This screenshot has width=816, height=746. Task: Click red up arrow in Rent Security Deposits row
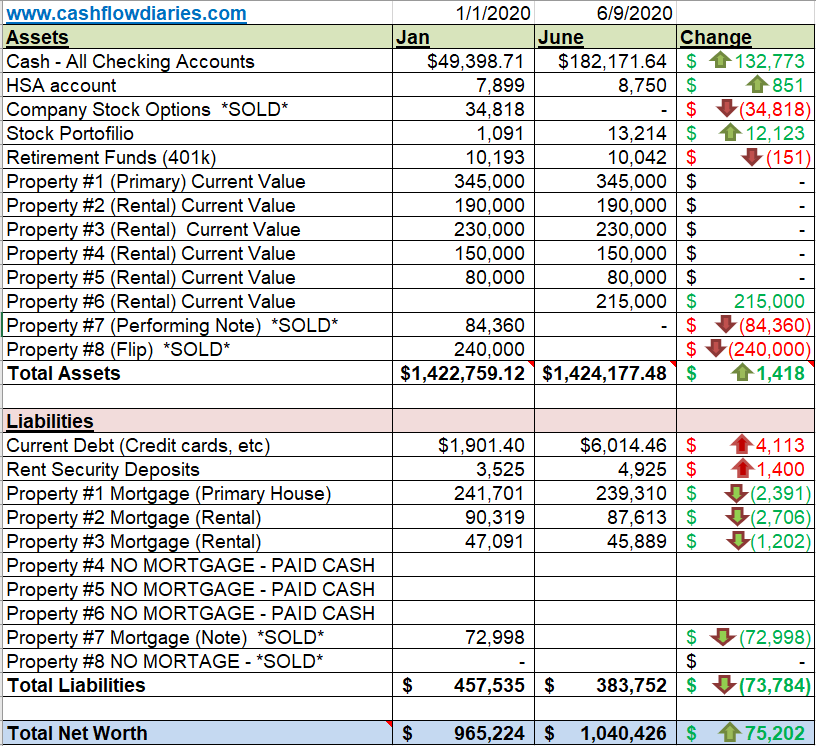coord(743,468)
